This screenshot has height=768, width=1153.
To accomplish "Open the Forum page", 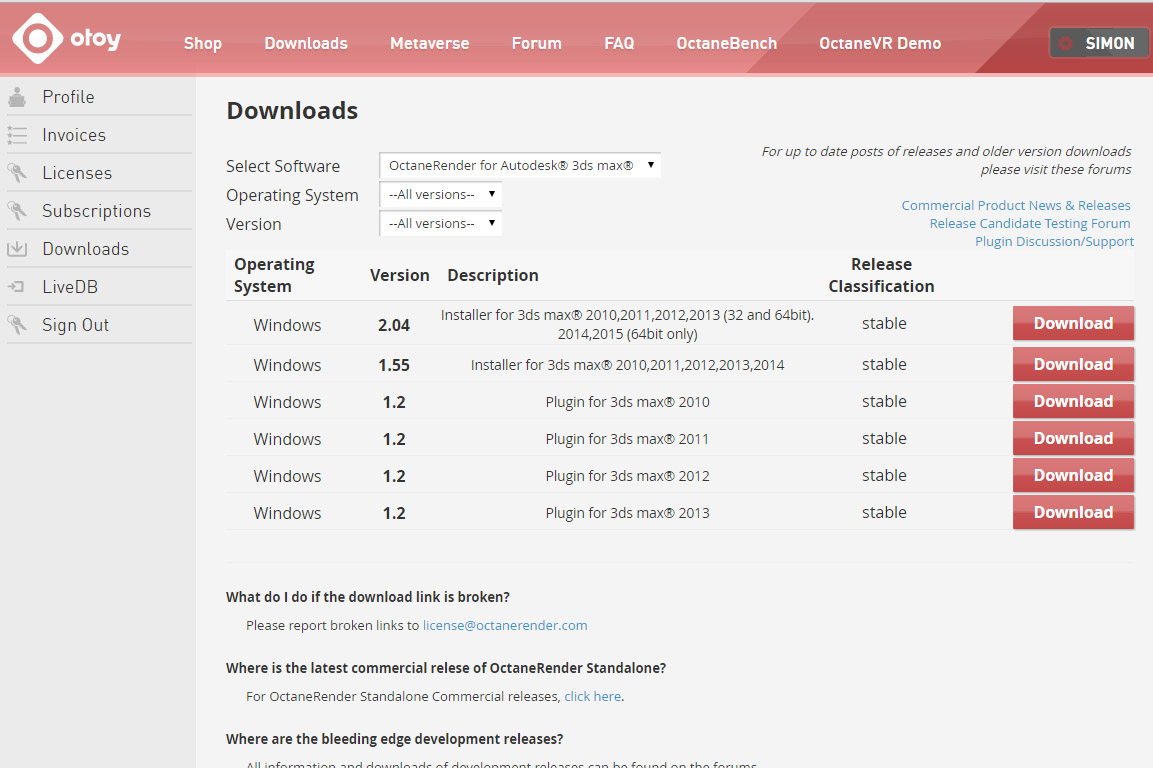I will click(x=537, y=43).
